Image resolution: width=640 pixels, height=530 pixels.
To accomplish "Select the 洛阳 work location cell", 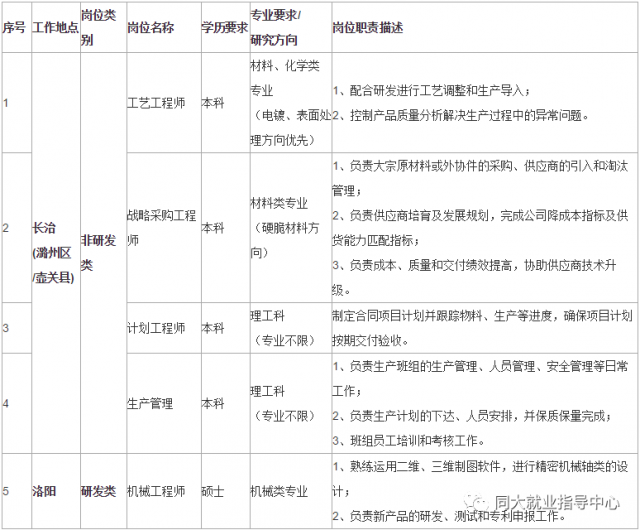I will pos(45,491).
